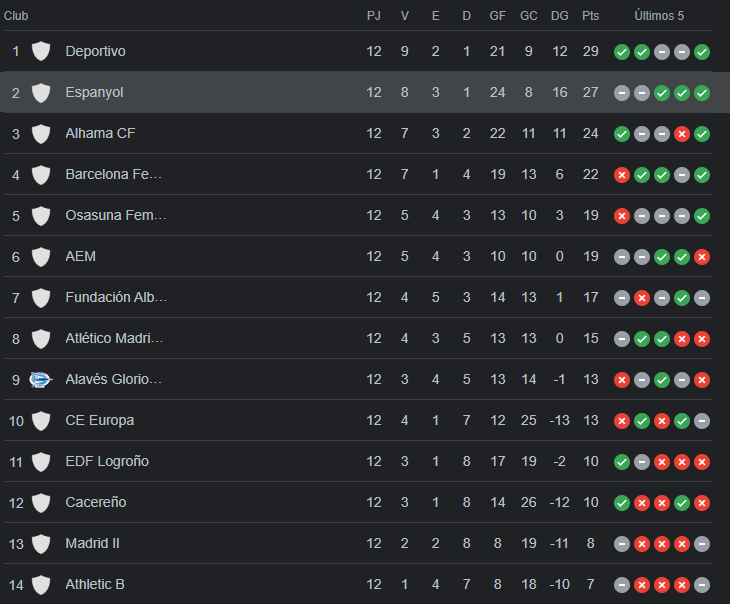
Task: Click Athletic B's shield icon
Action: [x=41, y=584]
